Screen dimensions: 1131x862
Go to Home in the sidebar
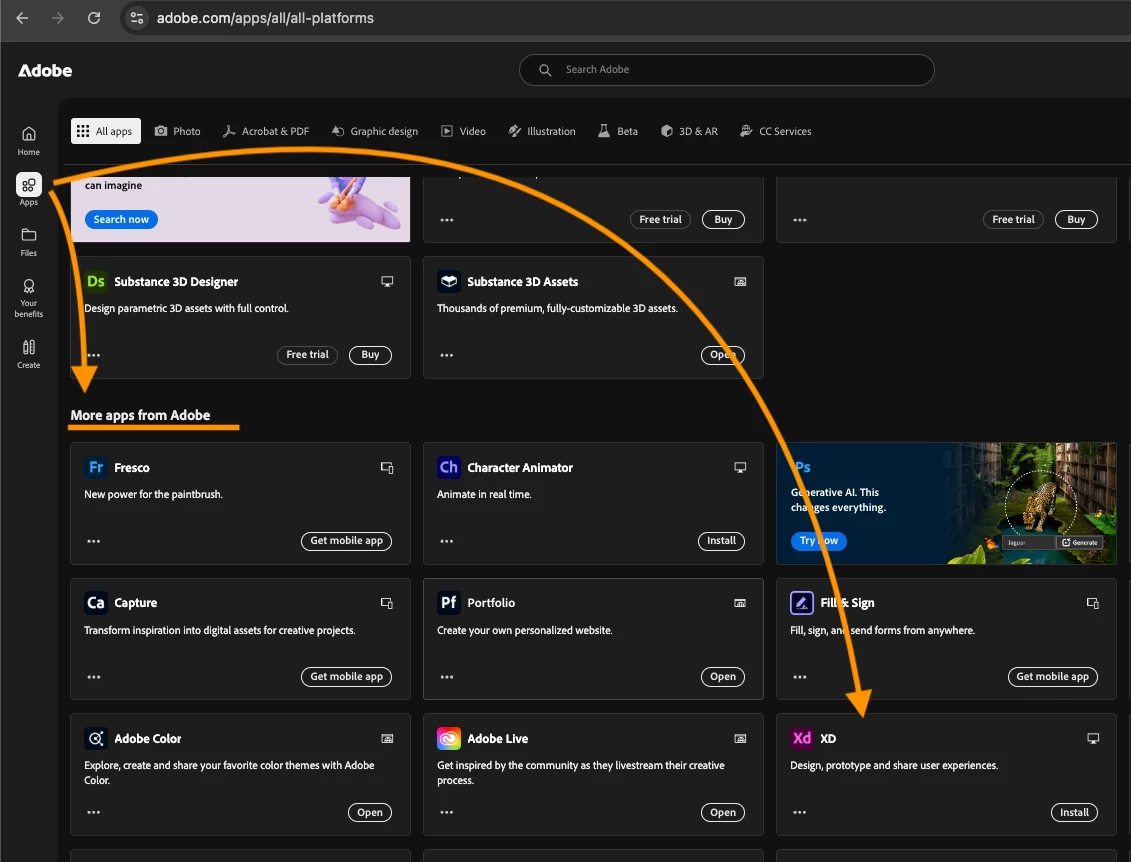29,141
